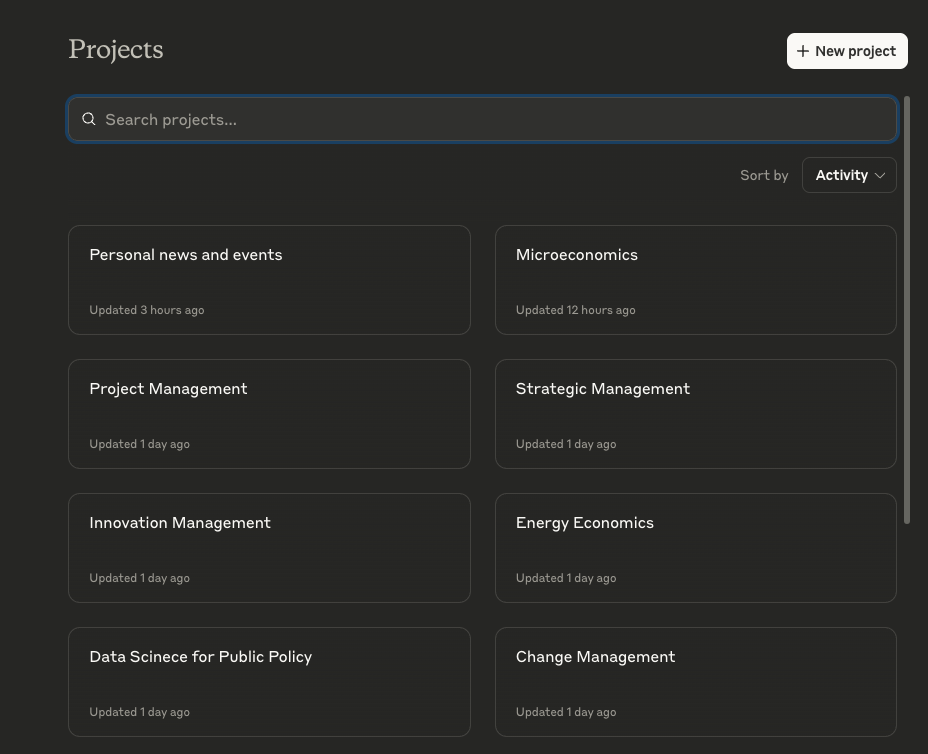
Task: Open the Project Management project card
Action: pyautogui.click(x=269, y=414)
